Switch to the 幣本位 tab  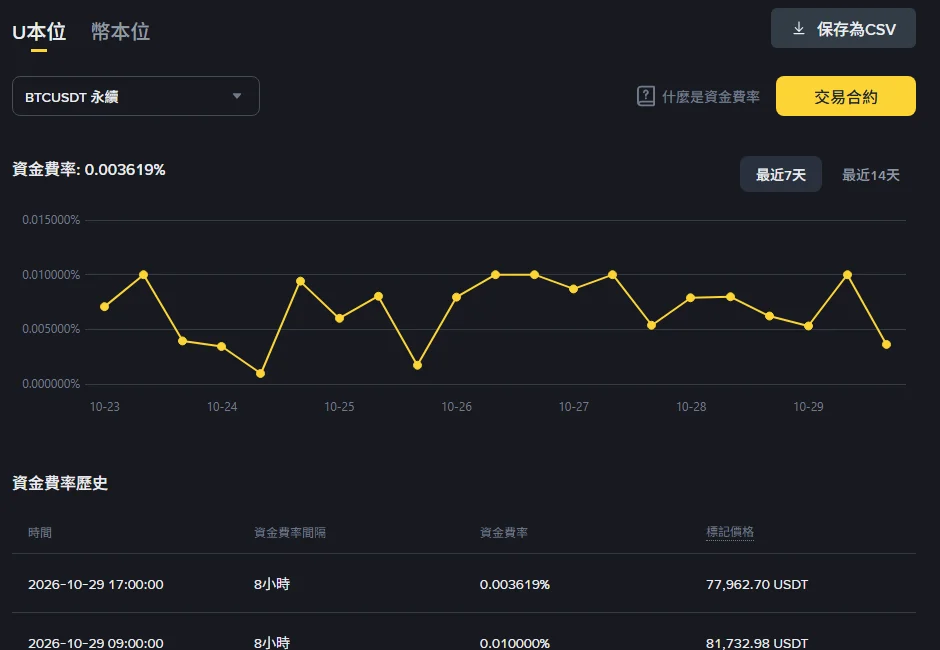click(x=120, y=31)
